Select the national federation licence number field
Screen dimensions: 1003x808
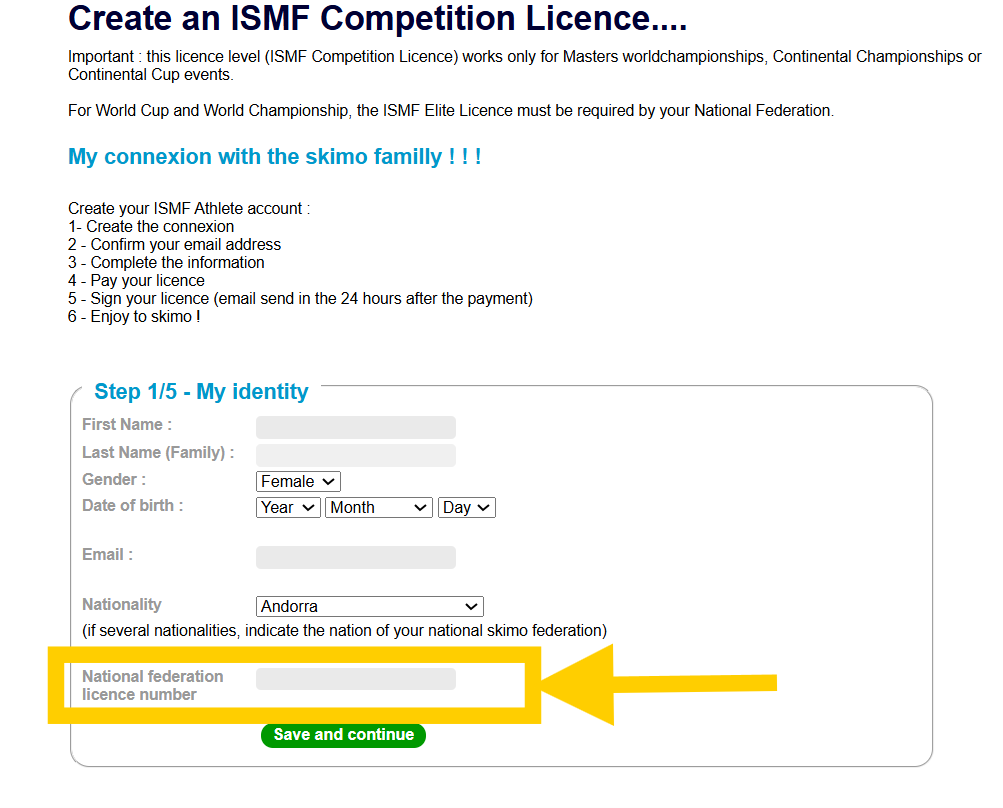355,679
